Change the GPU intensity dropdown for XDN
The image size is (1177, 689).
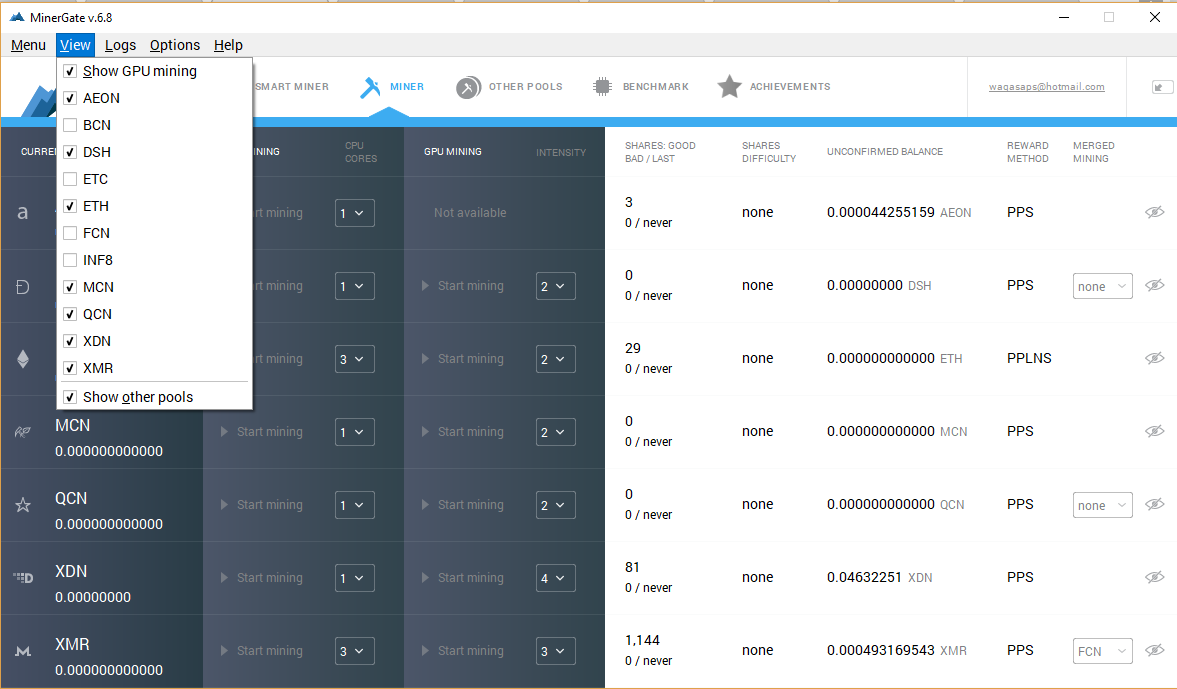click(x=555, y=578)
